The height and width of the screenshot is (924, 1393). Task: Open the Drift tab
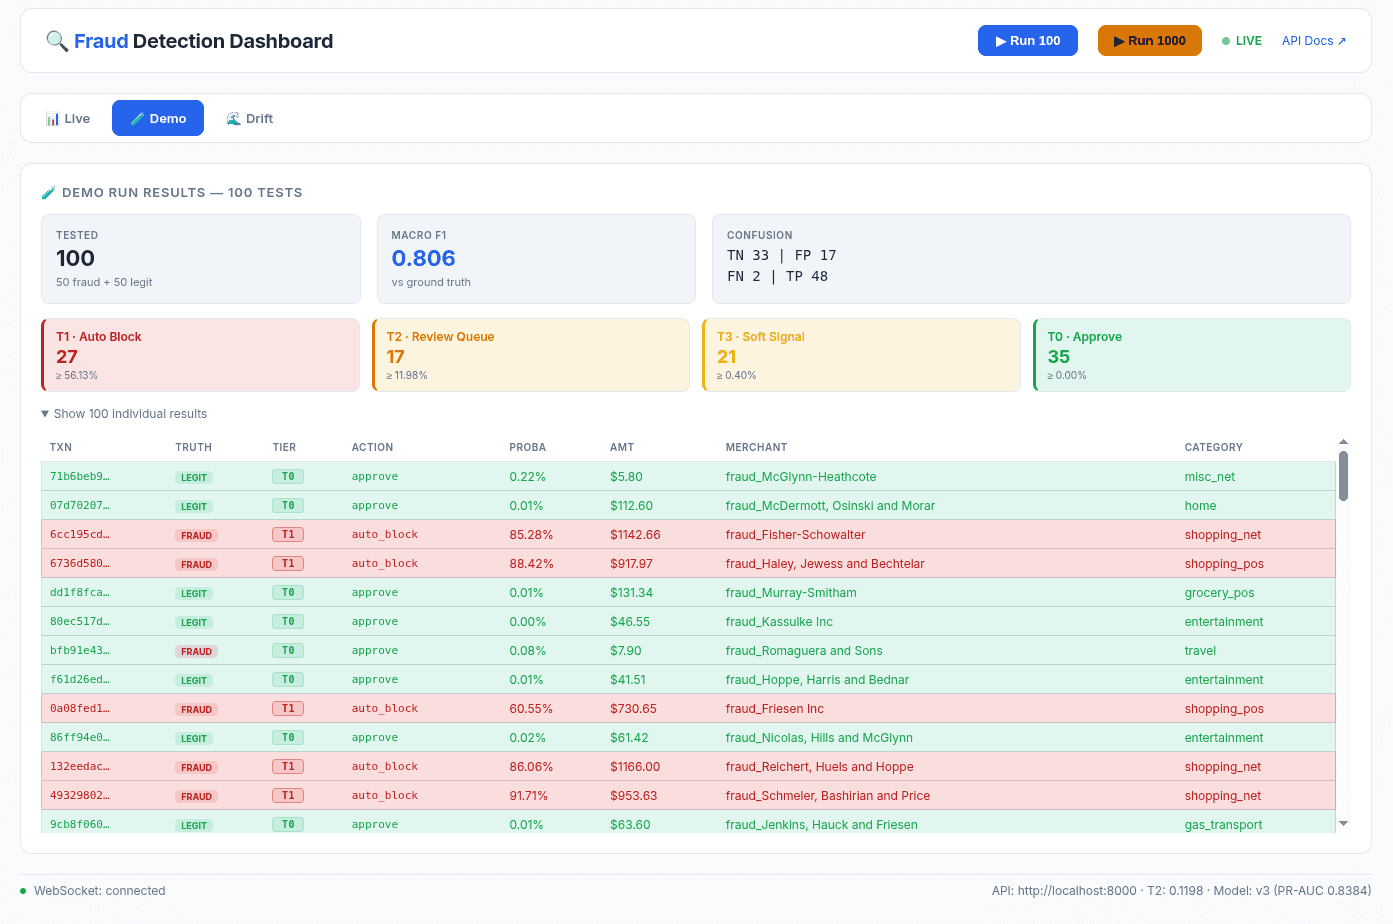tap(250, 118)
